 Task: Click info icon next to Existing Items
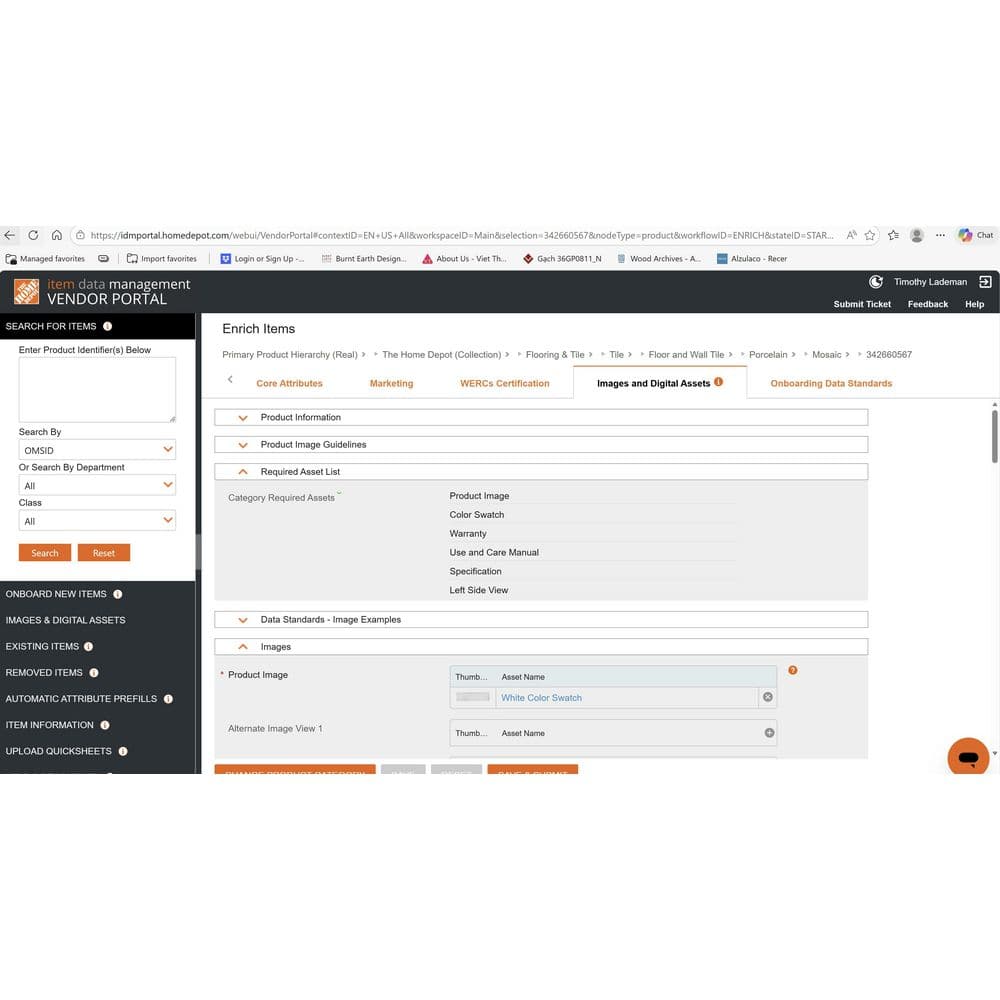[x=89, y=646]
